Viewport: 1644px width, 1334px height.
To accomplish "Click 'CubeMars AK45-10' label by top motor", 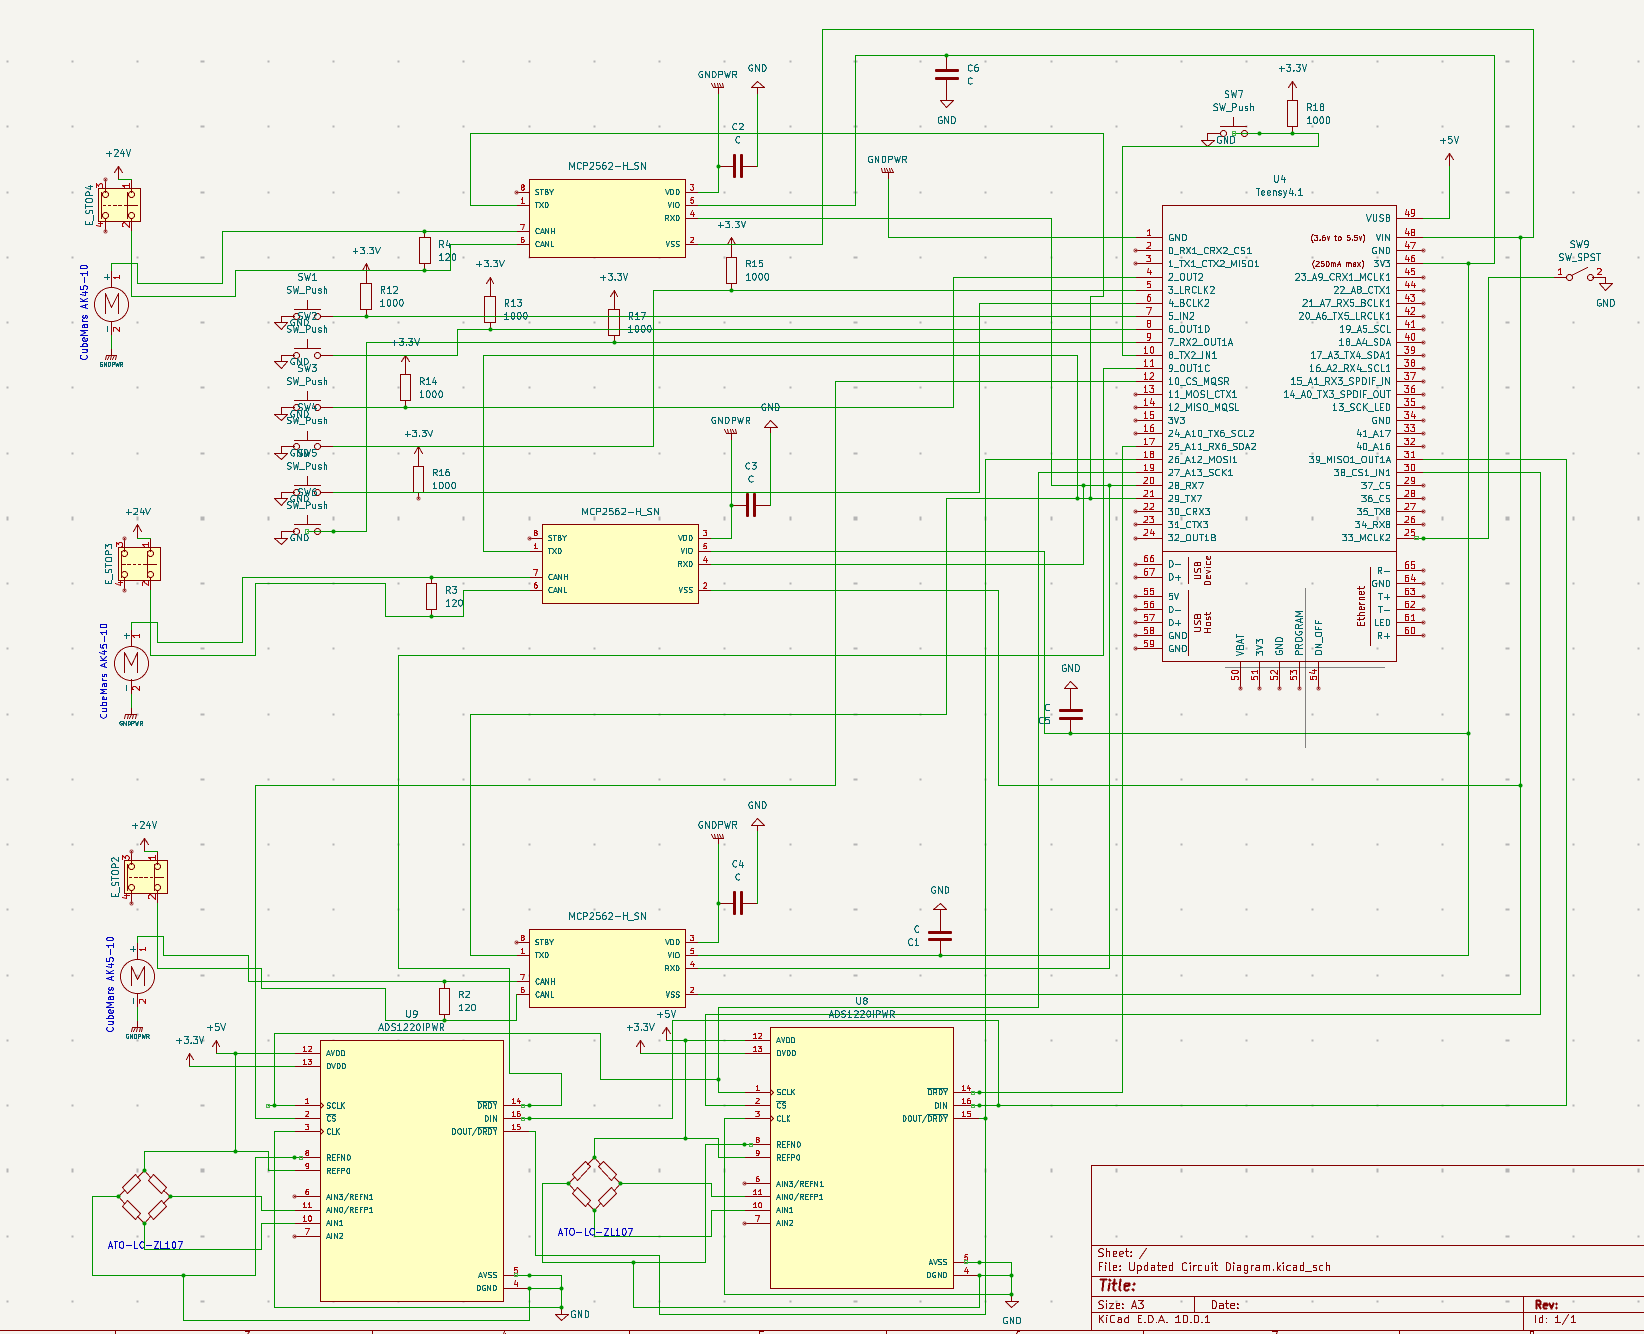I will [85, 312].
